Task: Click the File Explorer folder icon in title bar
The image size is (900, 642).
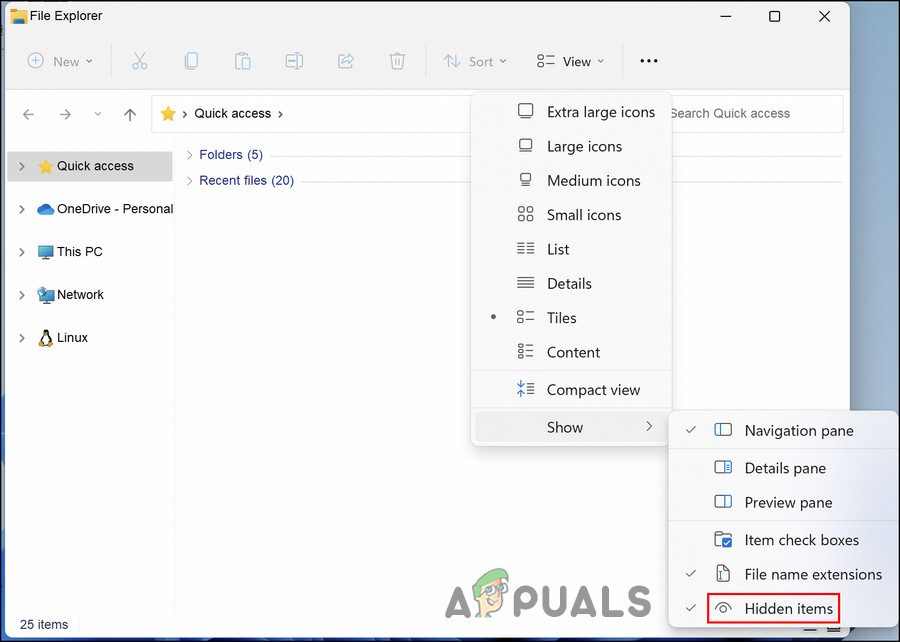Action: point(18,16)
